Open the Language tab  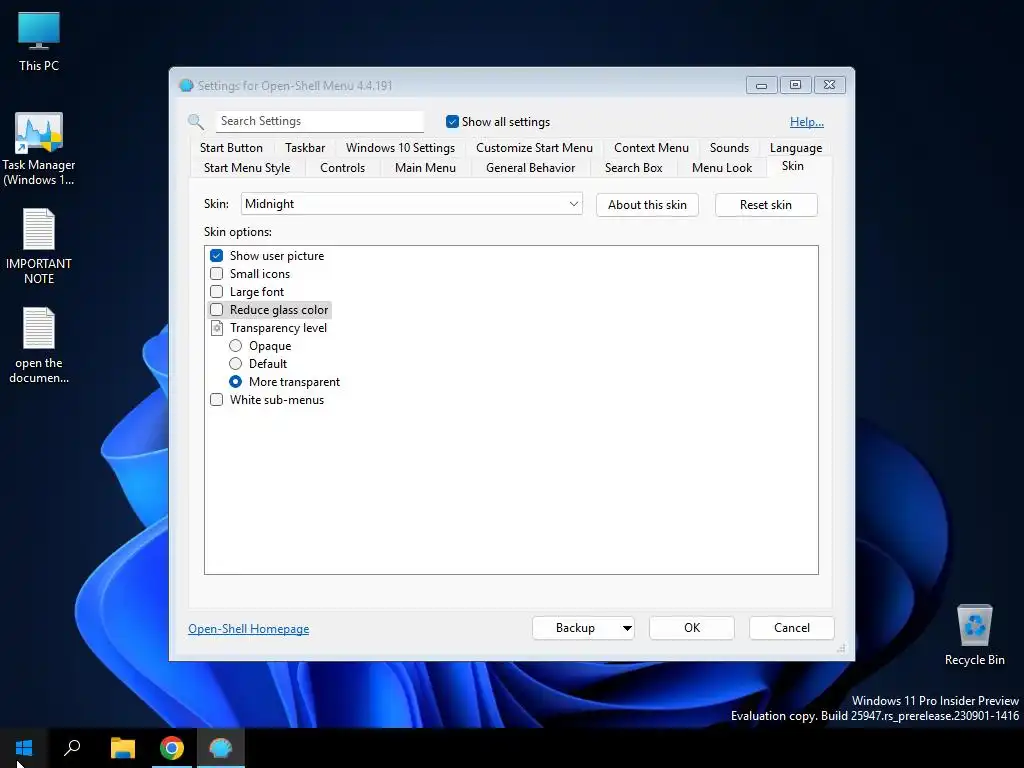point(795,148)
